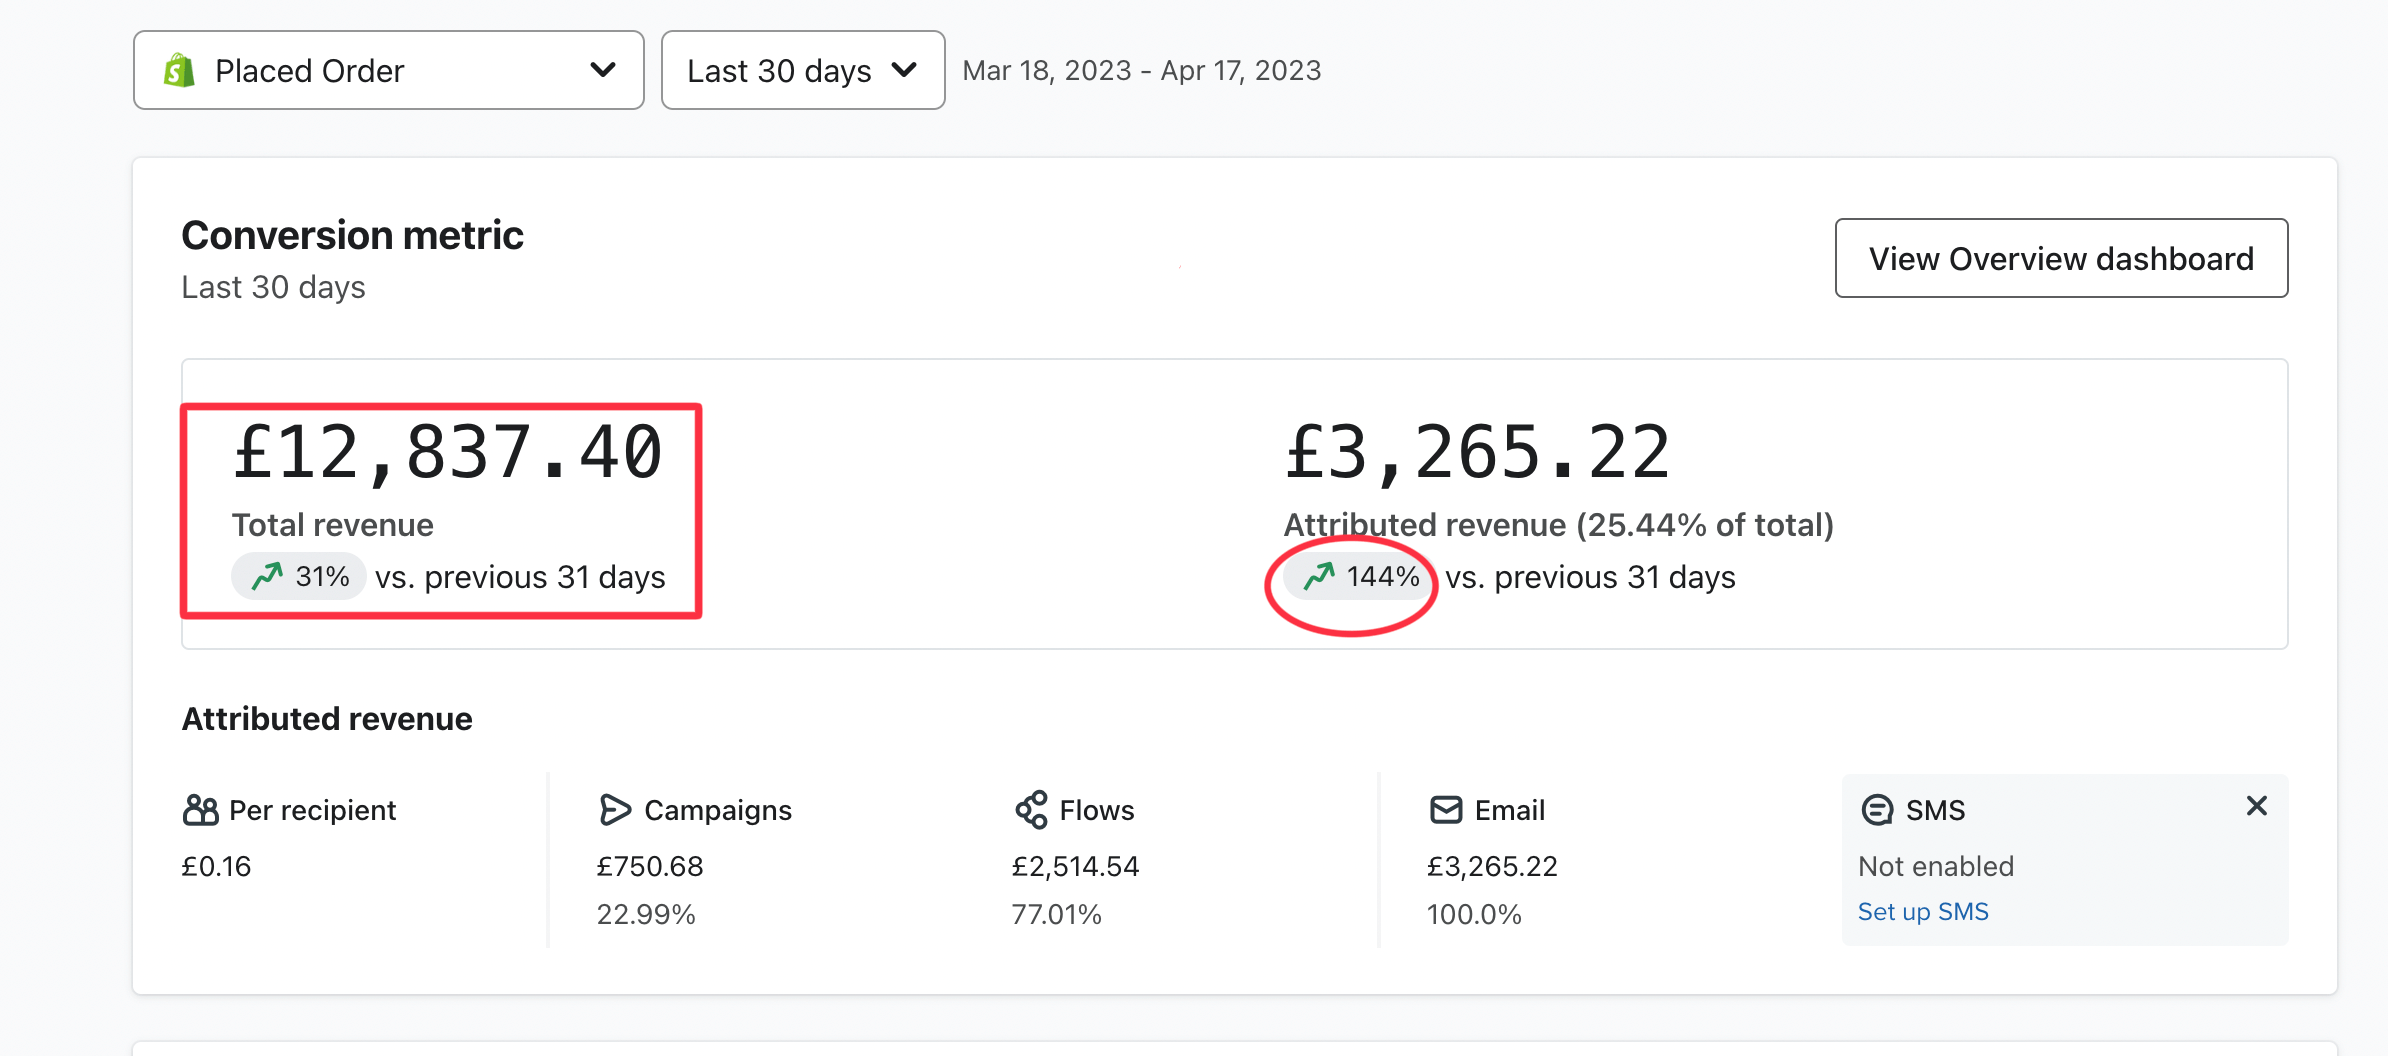Click the SMS chat bubble icon
Screen dimensions: 2388x1056
click(1877, 810)
